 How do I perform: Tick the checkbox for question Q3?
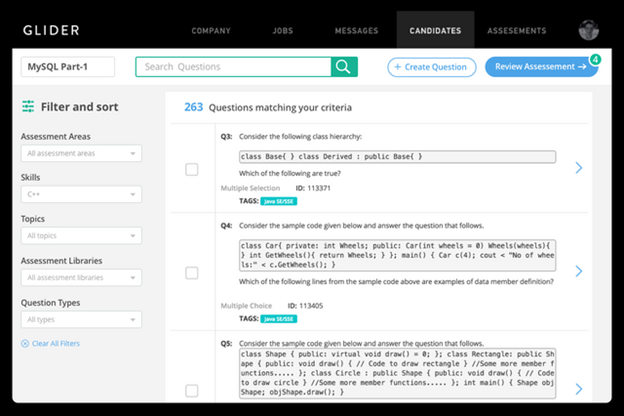pyautogui.click(x=191, y=169)
